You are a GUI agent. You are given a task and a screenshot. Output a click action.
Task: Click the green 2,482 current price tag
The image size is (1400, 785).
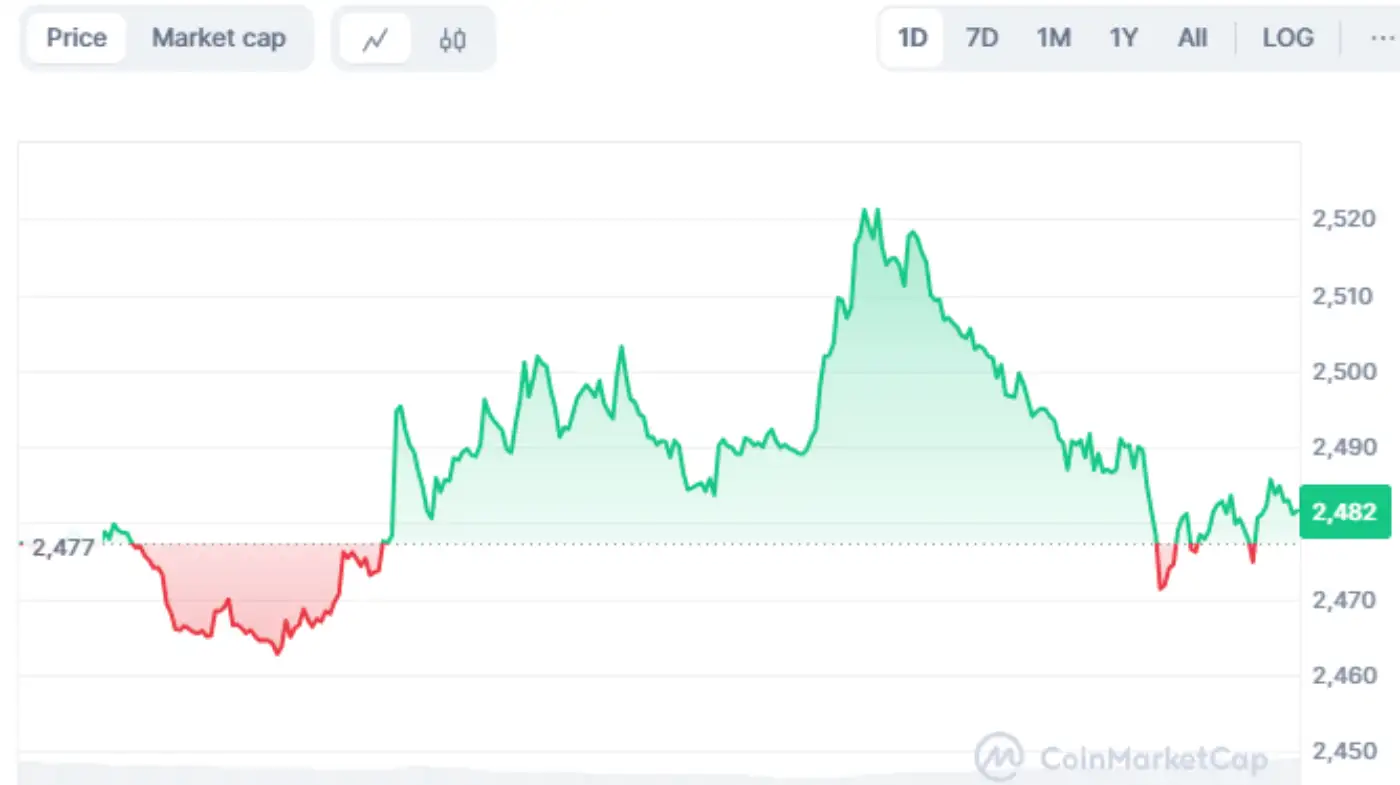pyautogui.click(x=1344, y=512)
